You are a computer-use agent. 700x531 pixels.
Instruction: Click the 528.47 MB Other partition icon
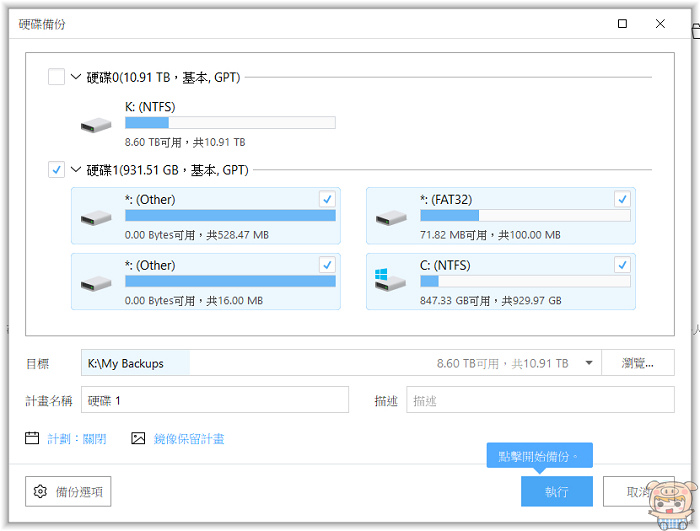pyautogui.click(x=97, y=217)
